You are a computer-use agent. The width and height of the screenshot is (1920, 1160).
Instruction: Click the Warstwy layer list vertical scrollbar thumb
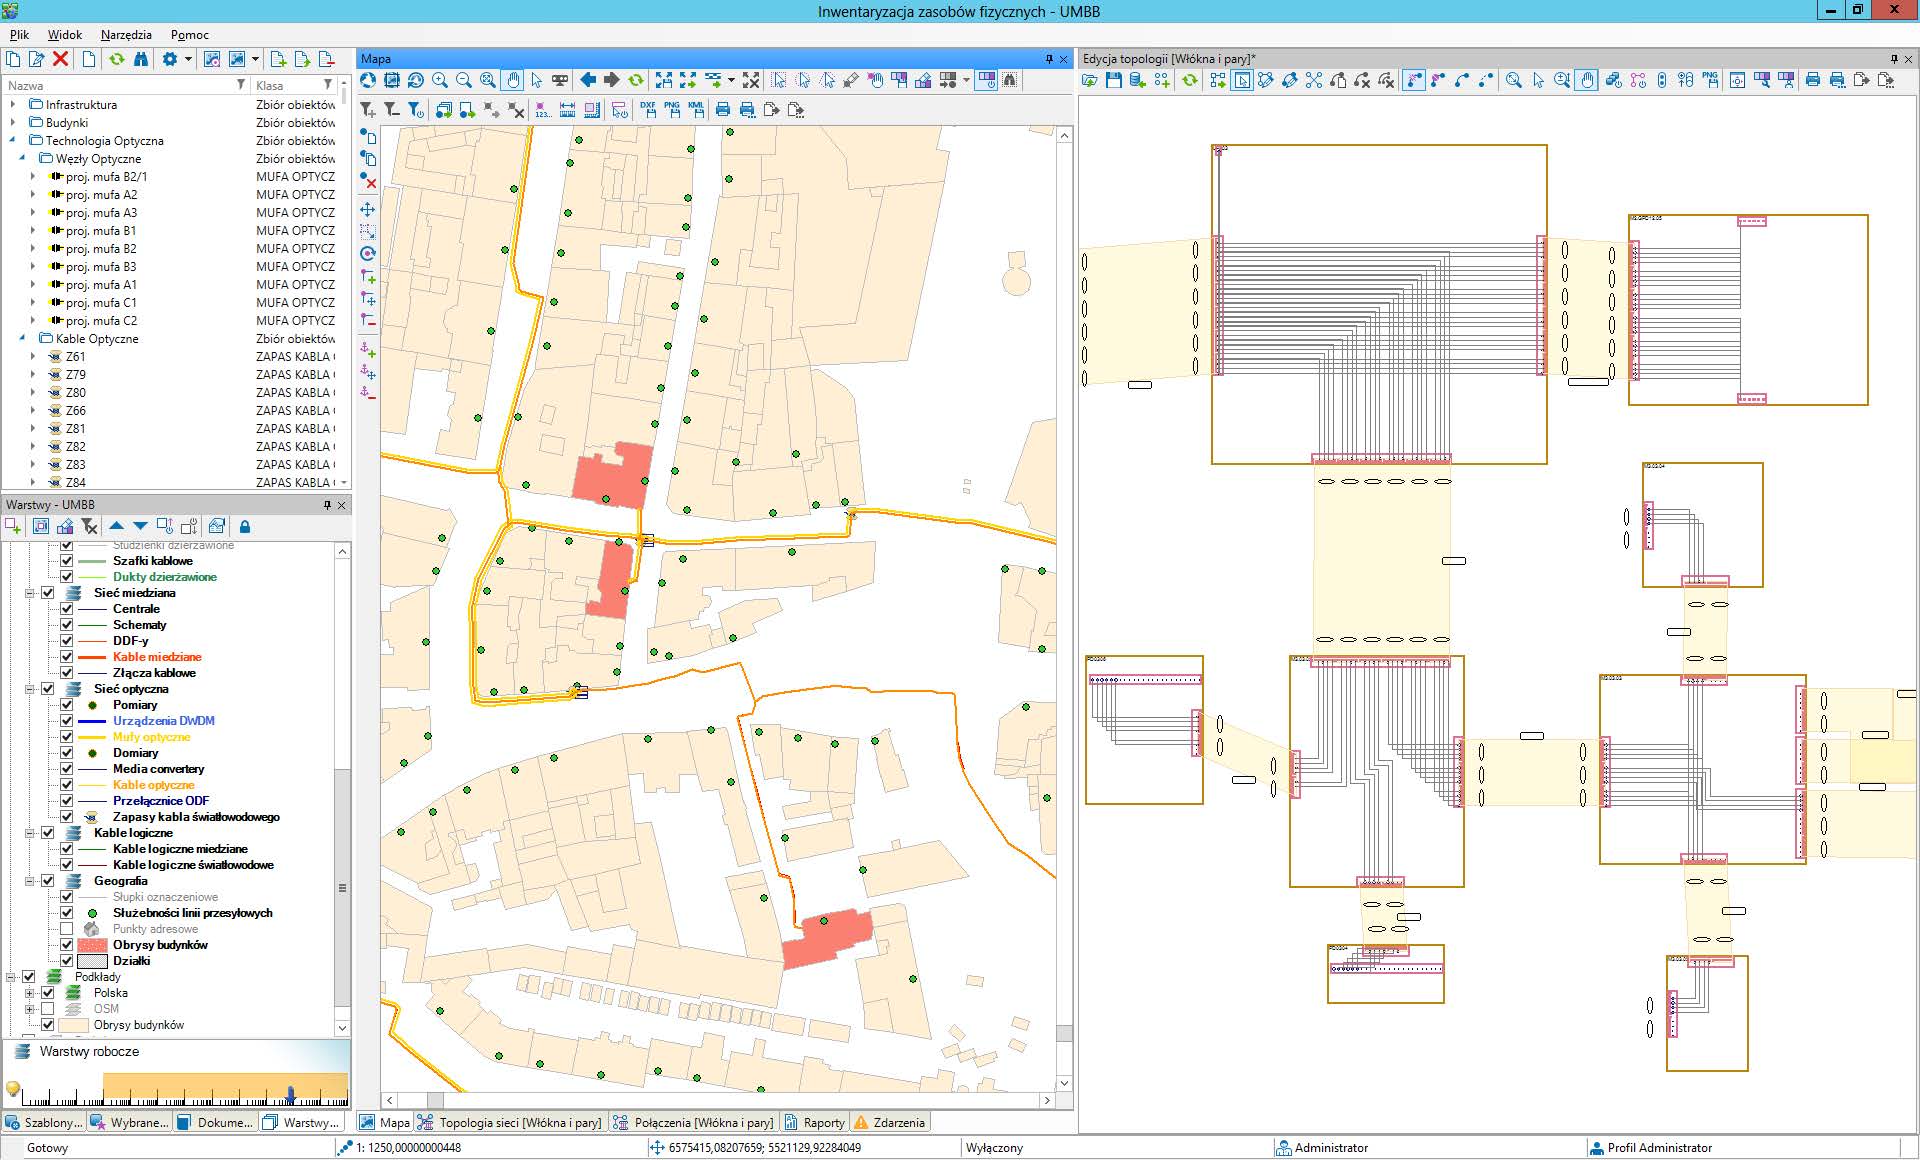(x=342, y=888)
